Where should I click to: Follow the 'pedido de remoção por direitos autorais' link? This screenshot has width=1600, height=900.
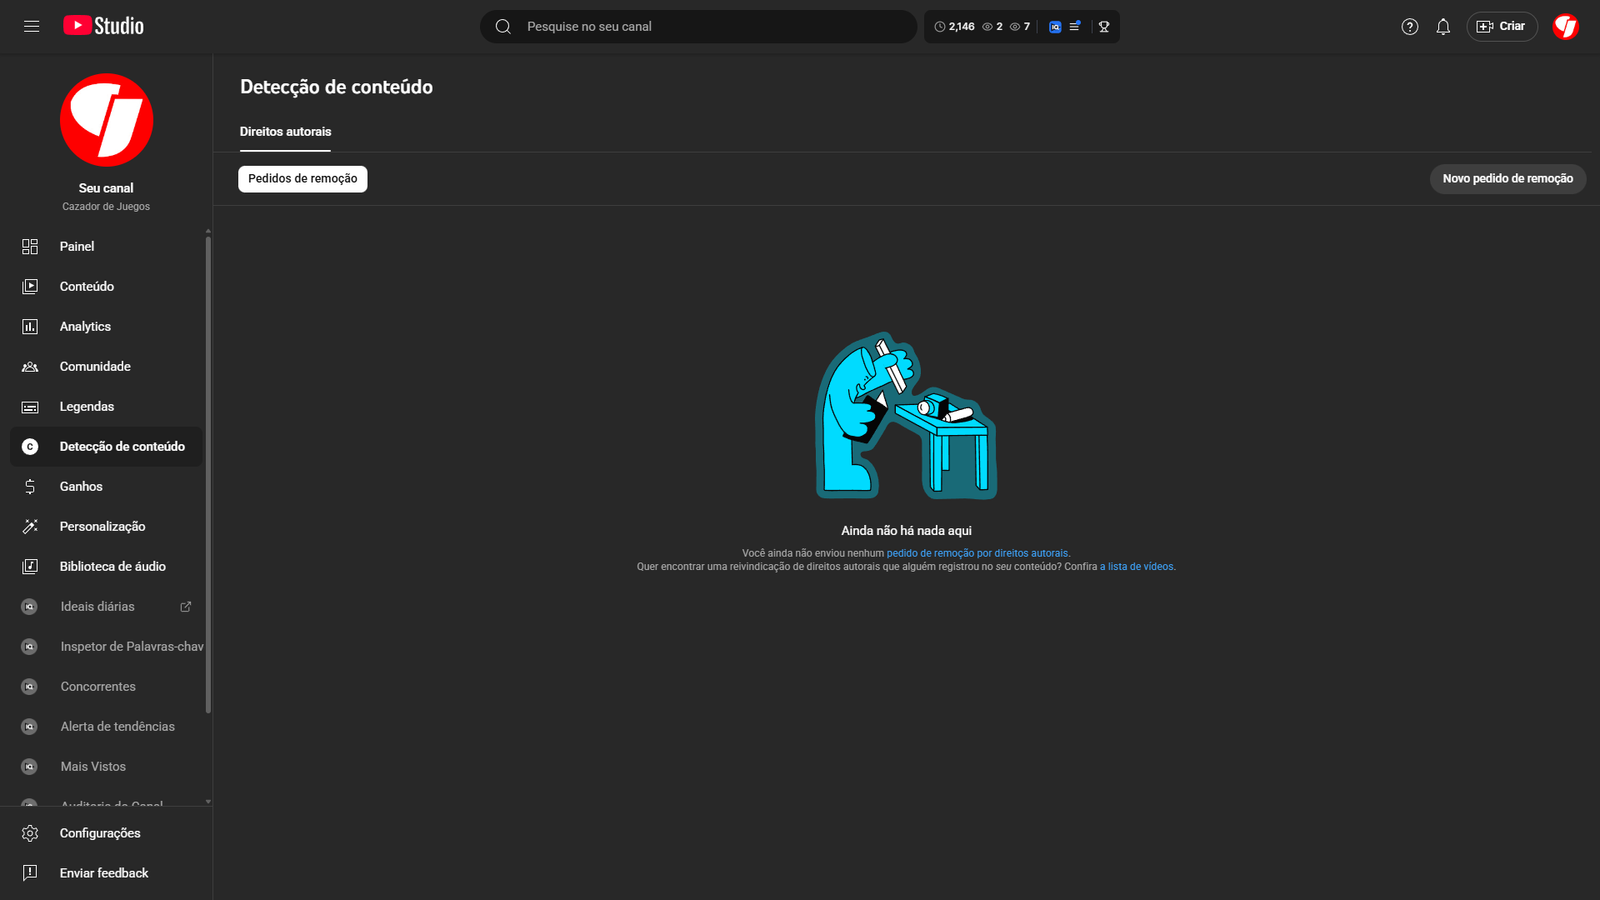point(977,553)
